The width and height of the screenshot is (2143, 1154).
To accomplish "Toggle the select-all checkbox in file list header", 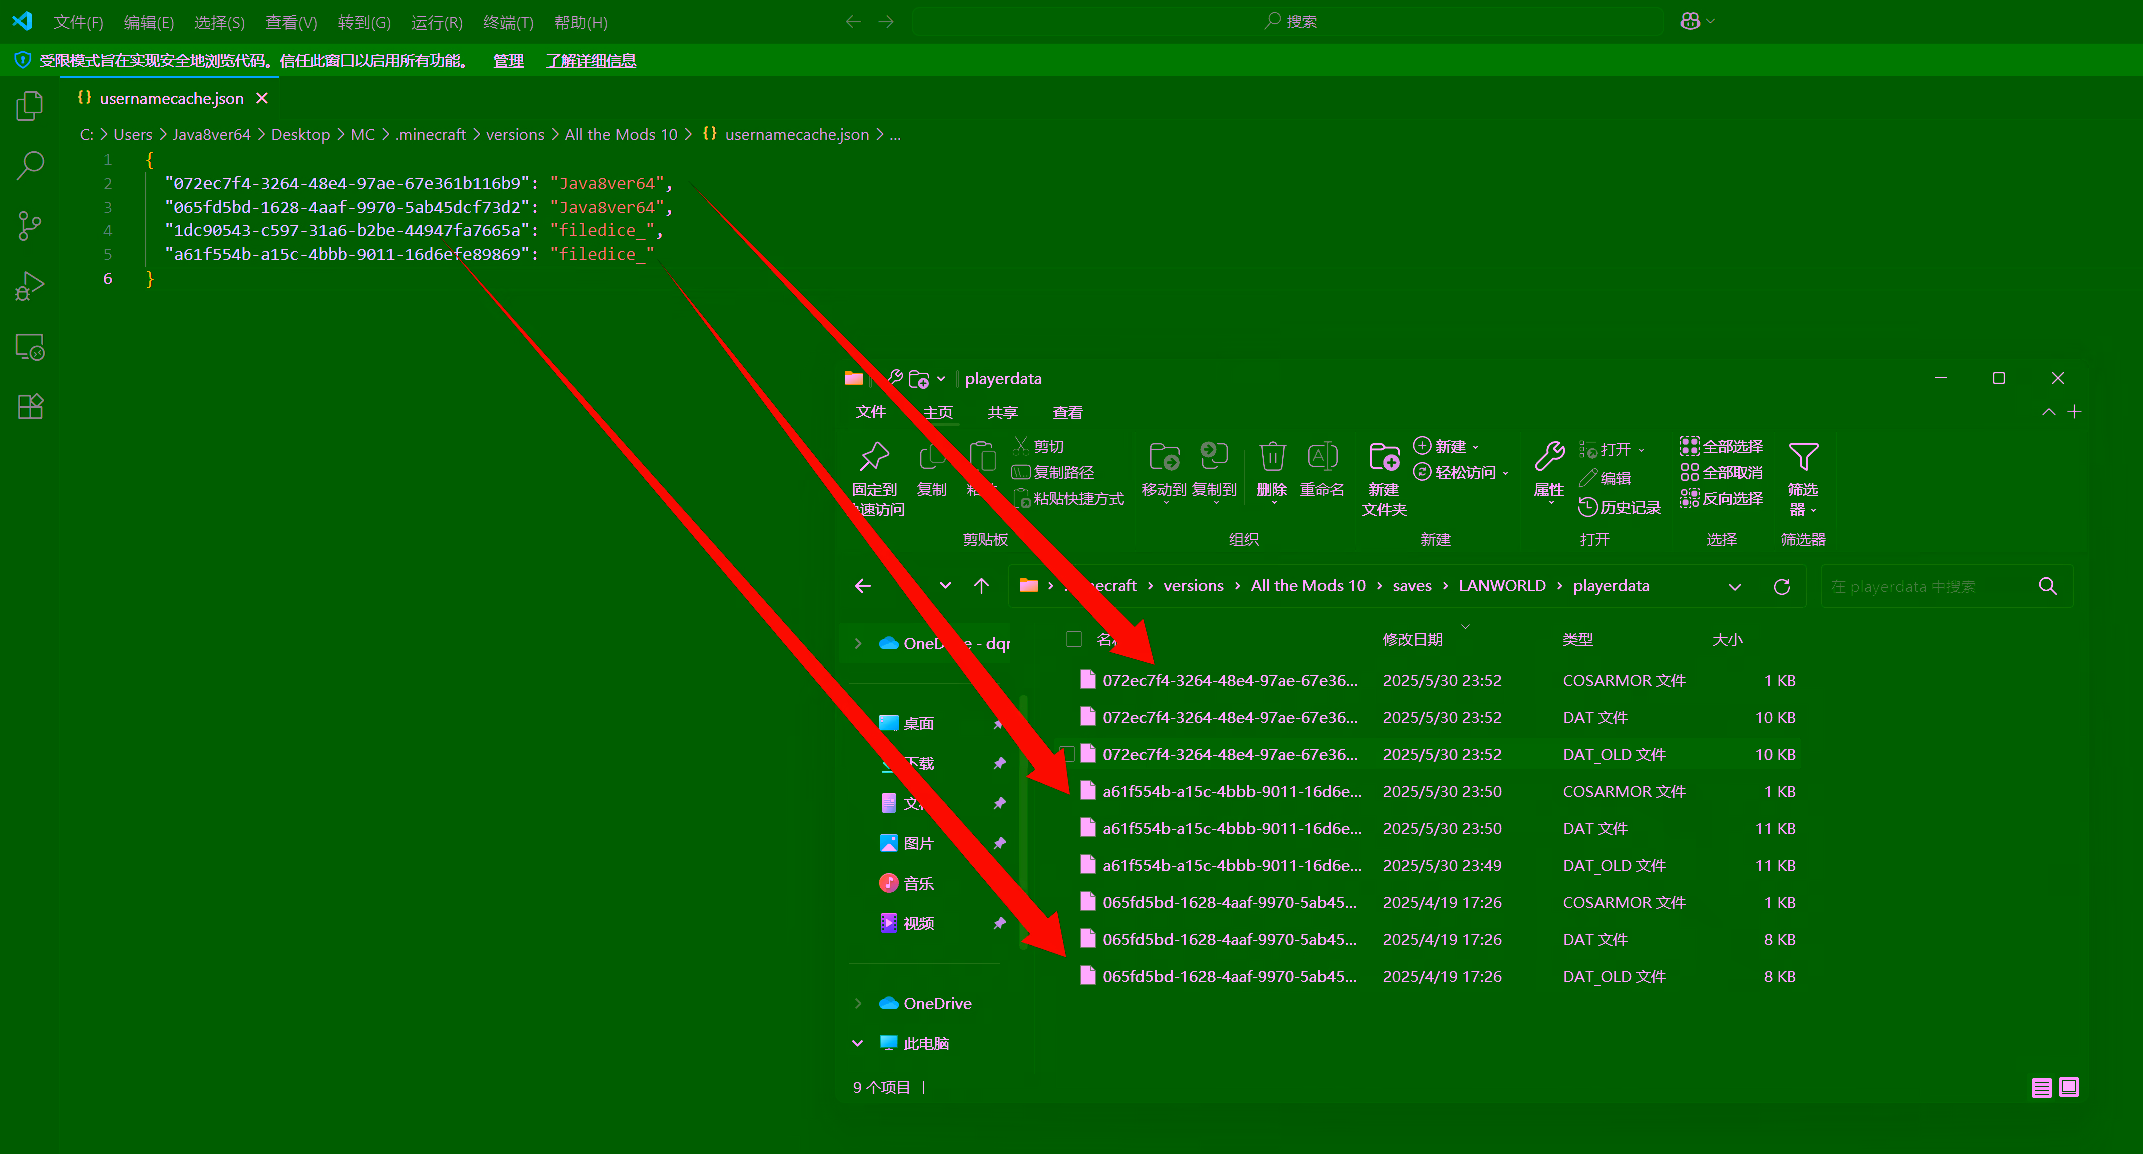I will pyautogui.click(x=1074, y=639).
